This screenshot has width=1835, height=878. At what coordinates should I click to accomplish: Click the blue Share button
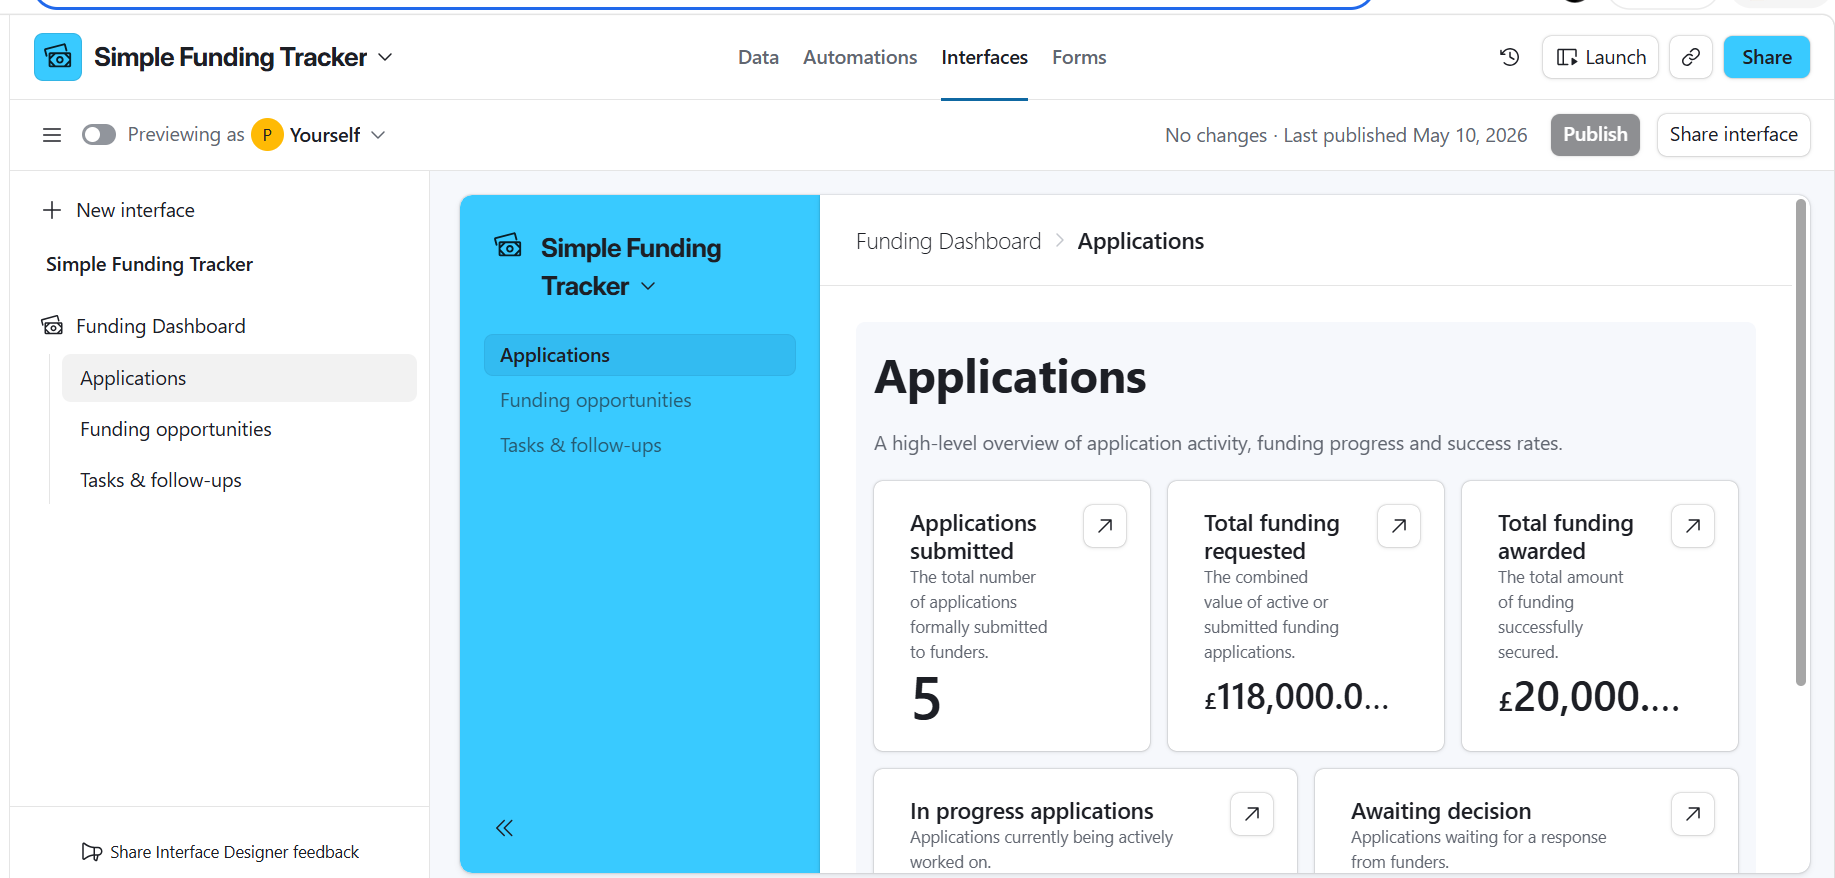click(x=1766, y=57)
